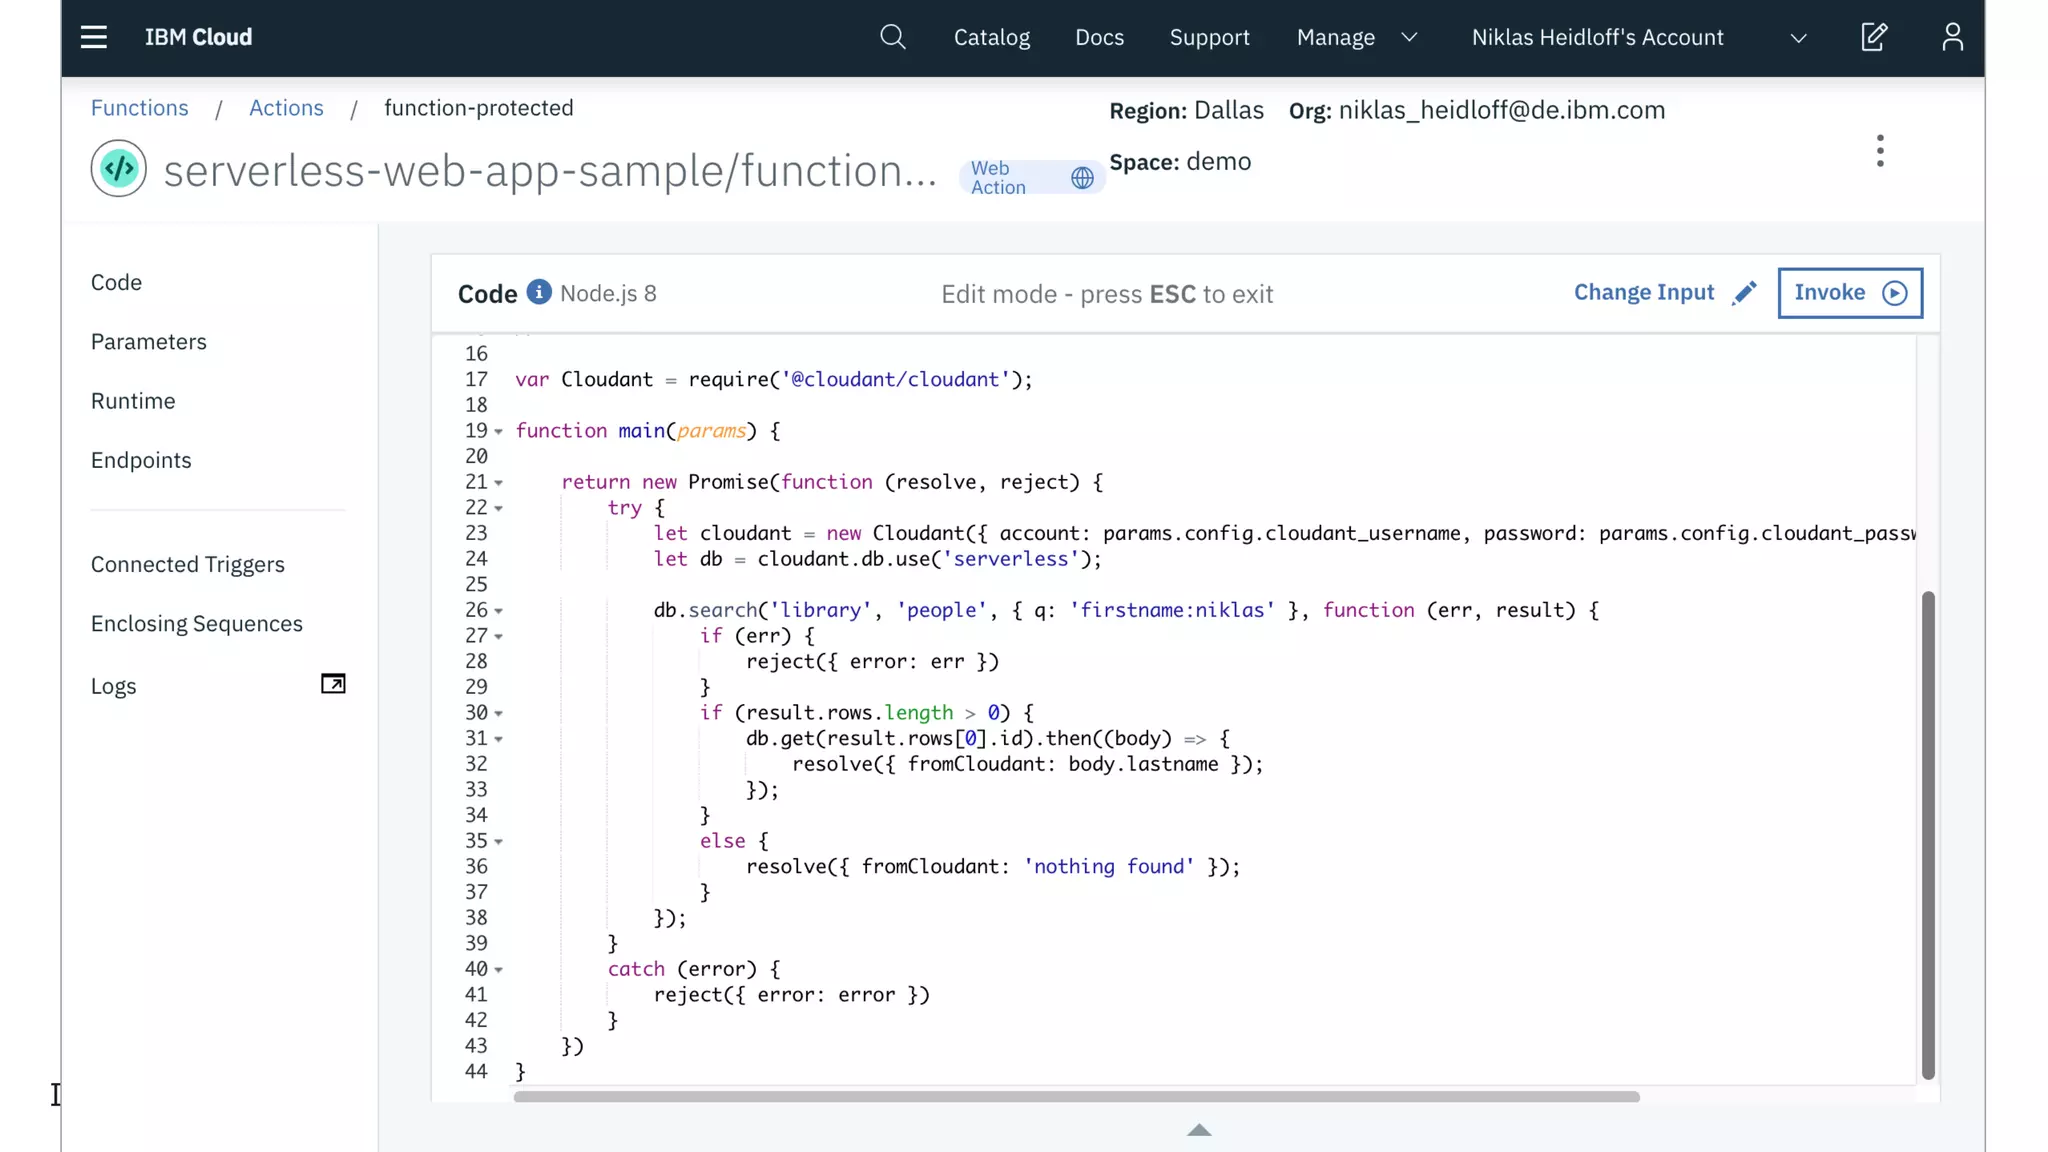Open the hamburger navigation menu
This screenshot has height=1152, width=2048.
(94, 37)
